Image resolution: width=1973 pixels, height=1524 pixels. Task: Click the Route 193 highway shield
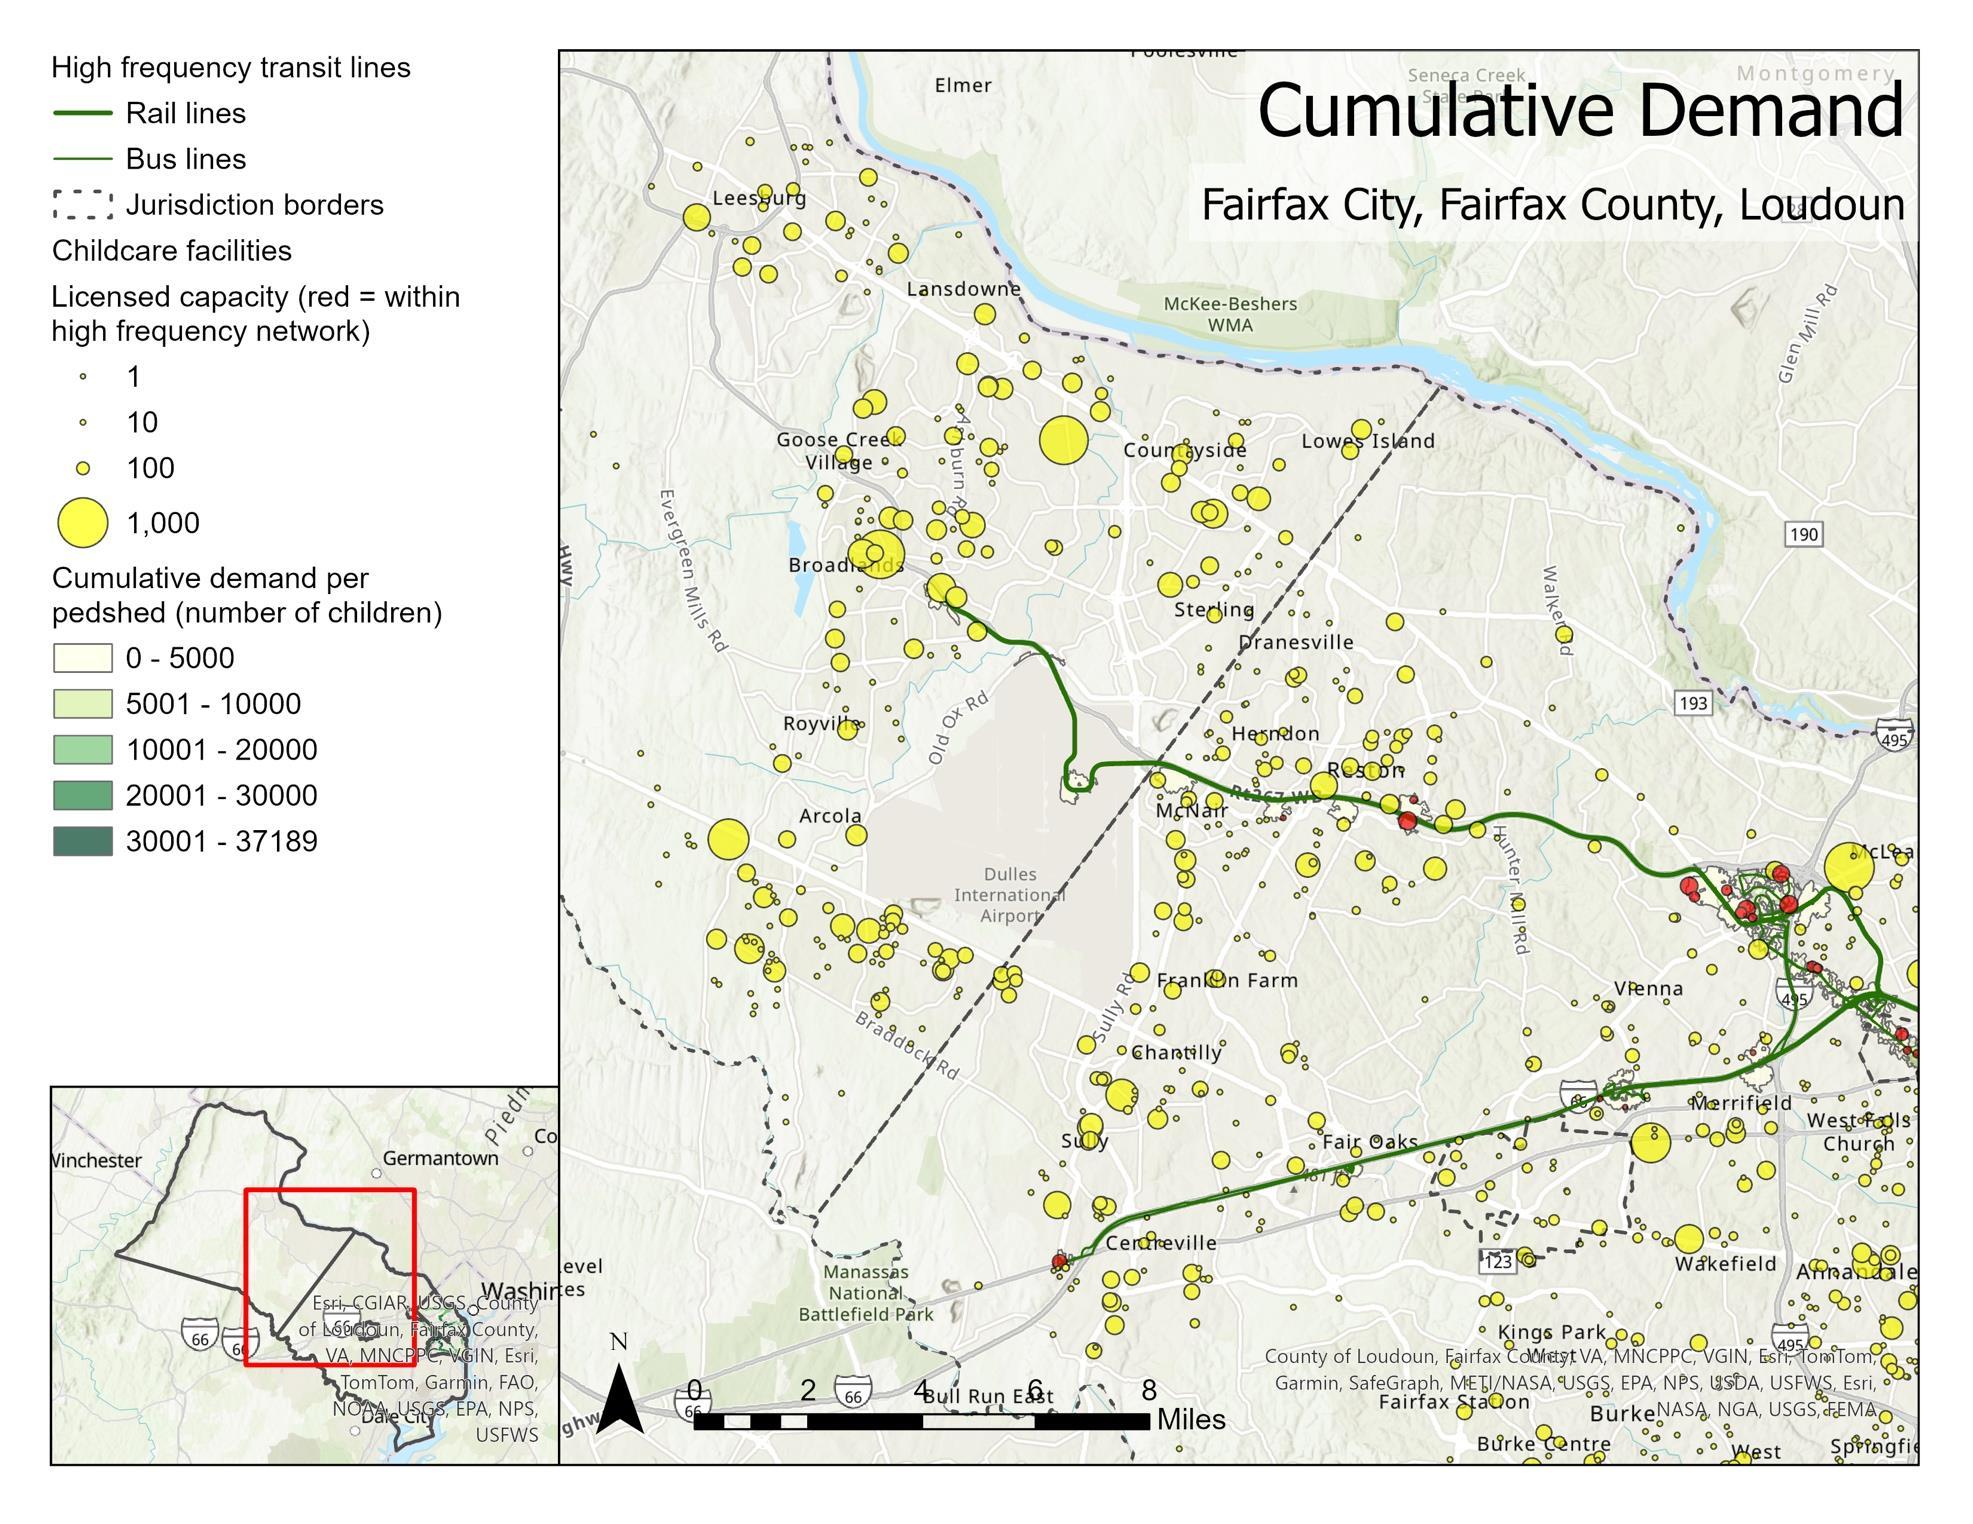click(1692, 703)
